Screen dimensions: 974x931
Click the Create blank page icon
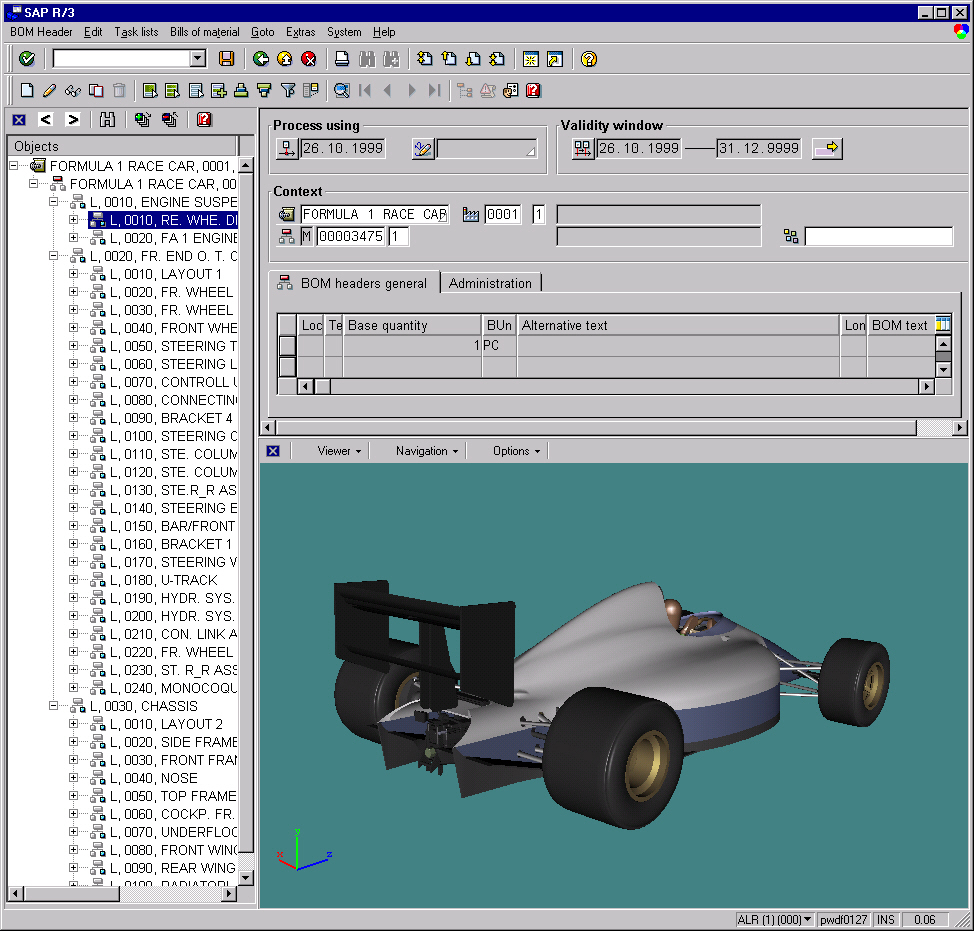pos(27,90)
